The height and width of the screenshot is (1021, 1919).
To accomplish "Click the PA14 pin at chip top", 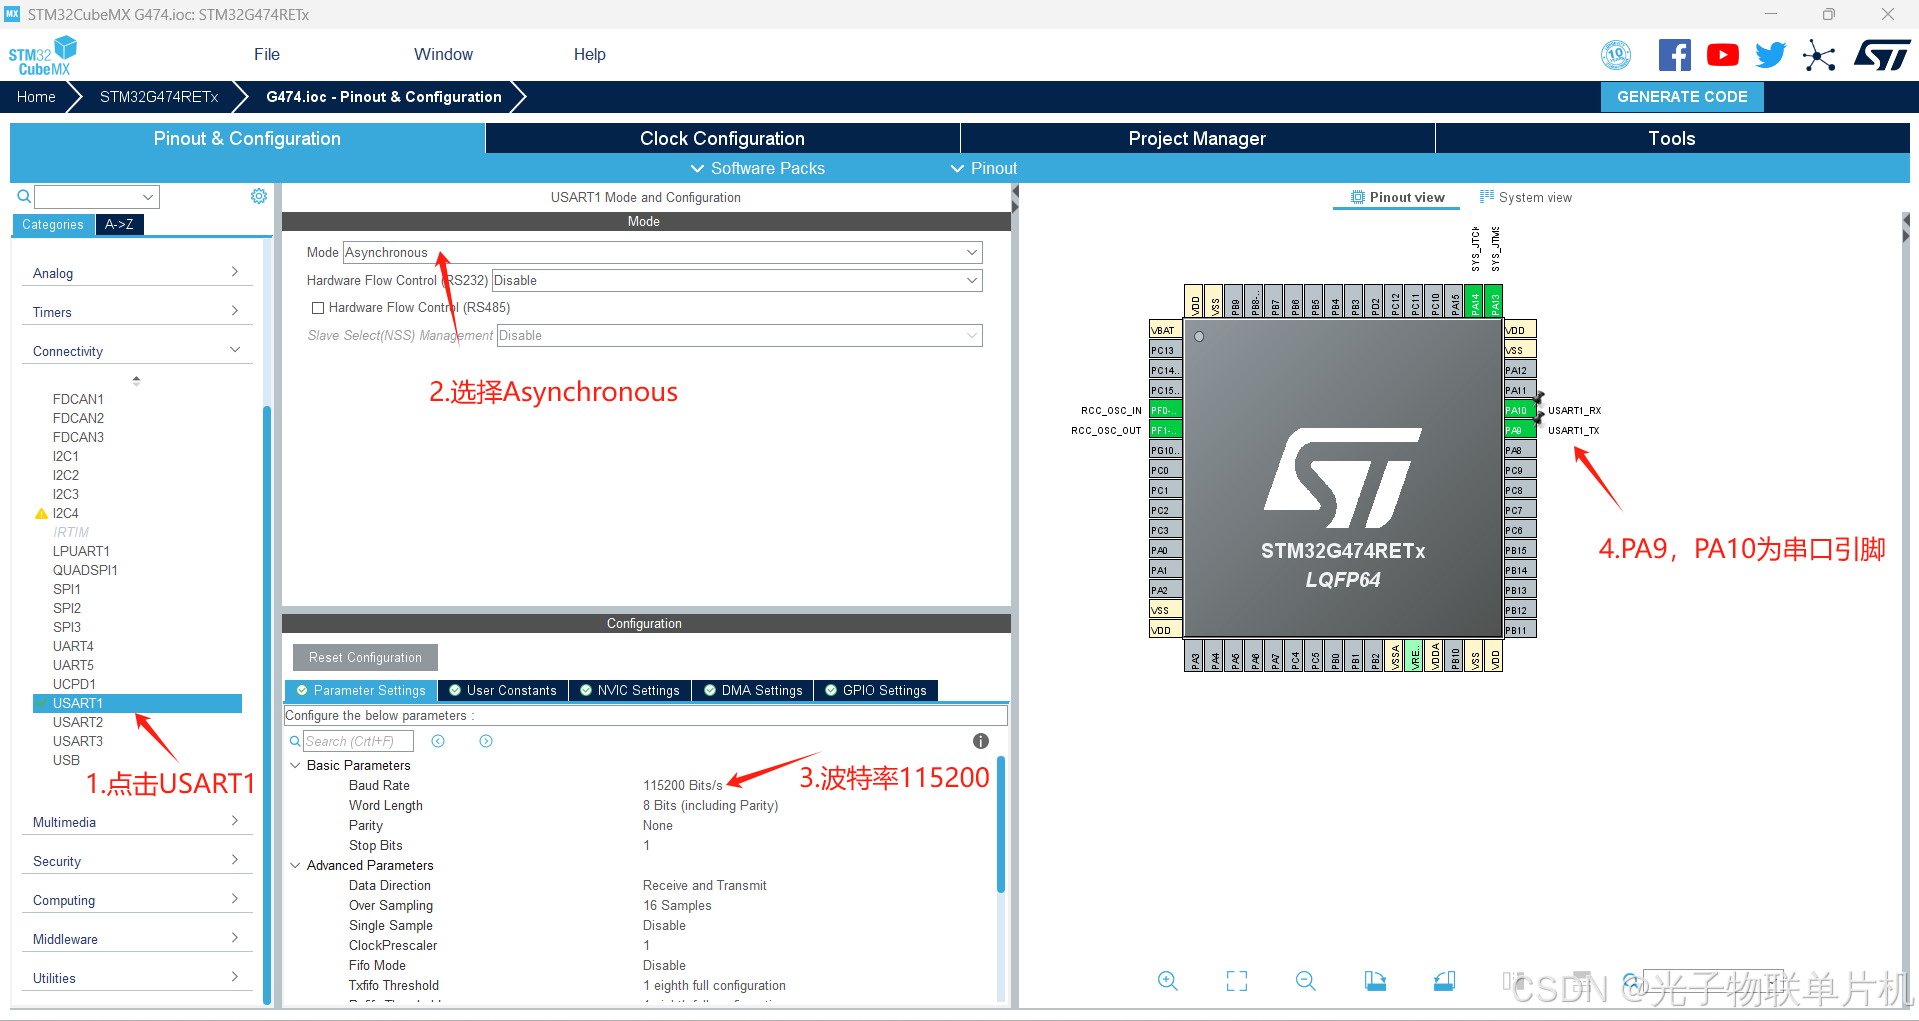I will [1474, 300].
